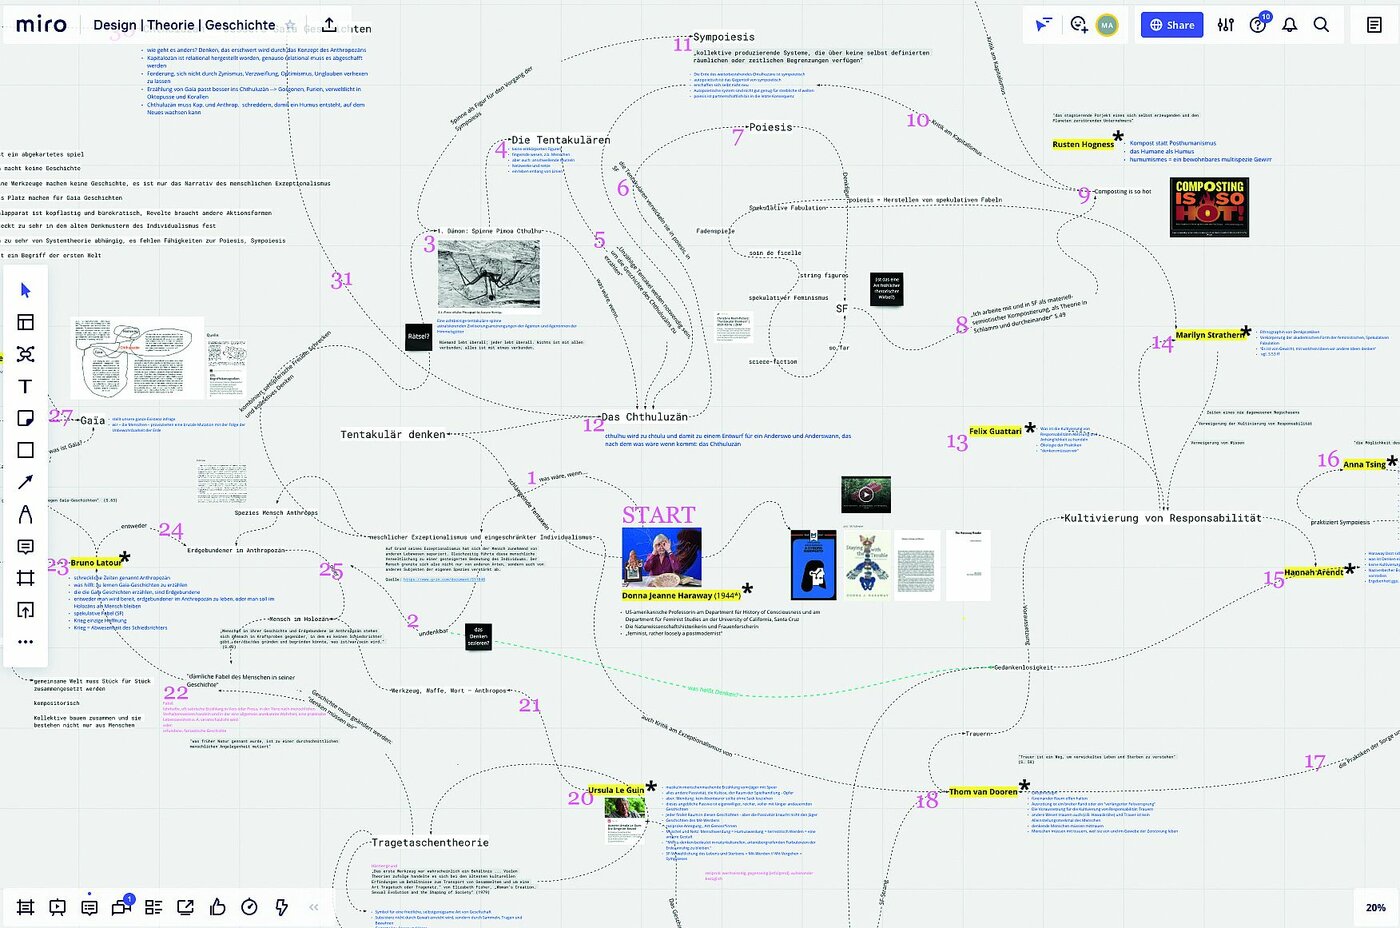Select the Connection line arrow tool

pyautogui.click(x=26, y=482)
